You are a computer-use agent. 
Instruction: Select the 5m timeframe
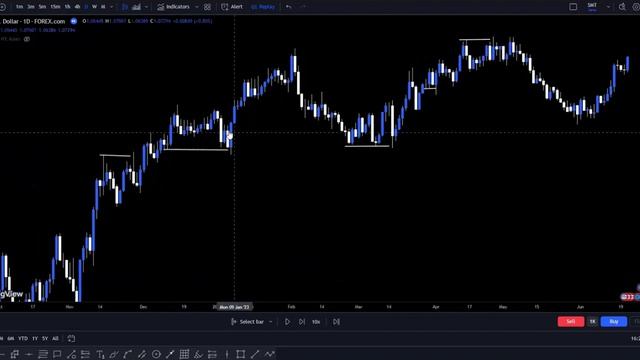point(42,7)
